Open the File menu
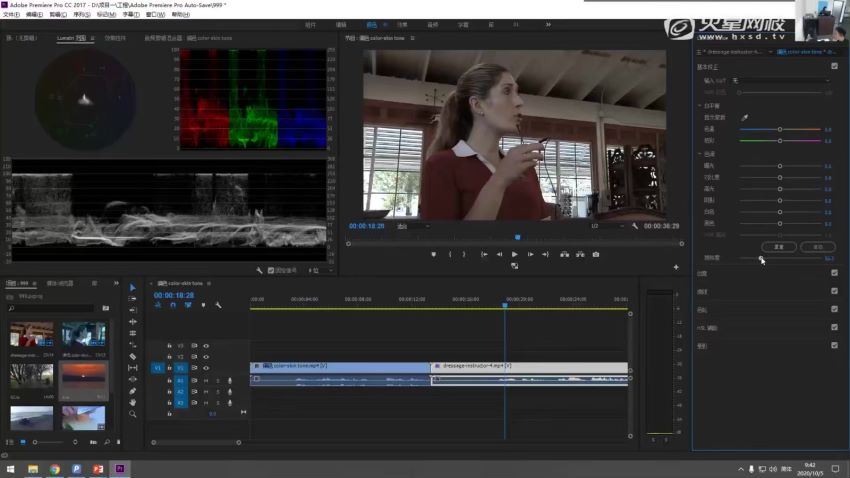This screenshot has width=850, height=478. 11,15
